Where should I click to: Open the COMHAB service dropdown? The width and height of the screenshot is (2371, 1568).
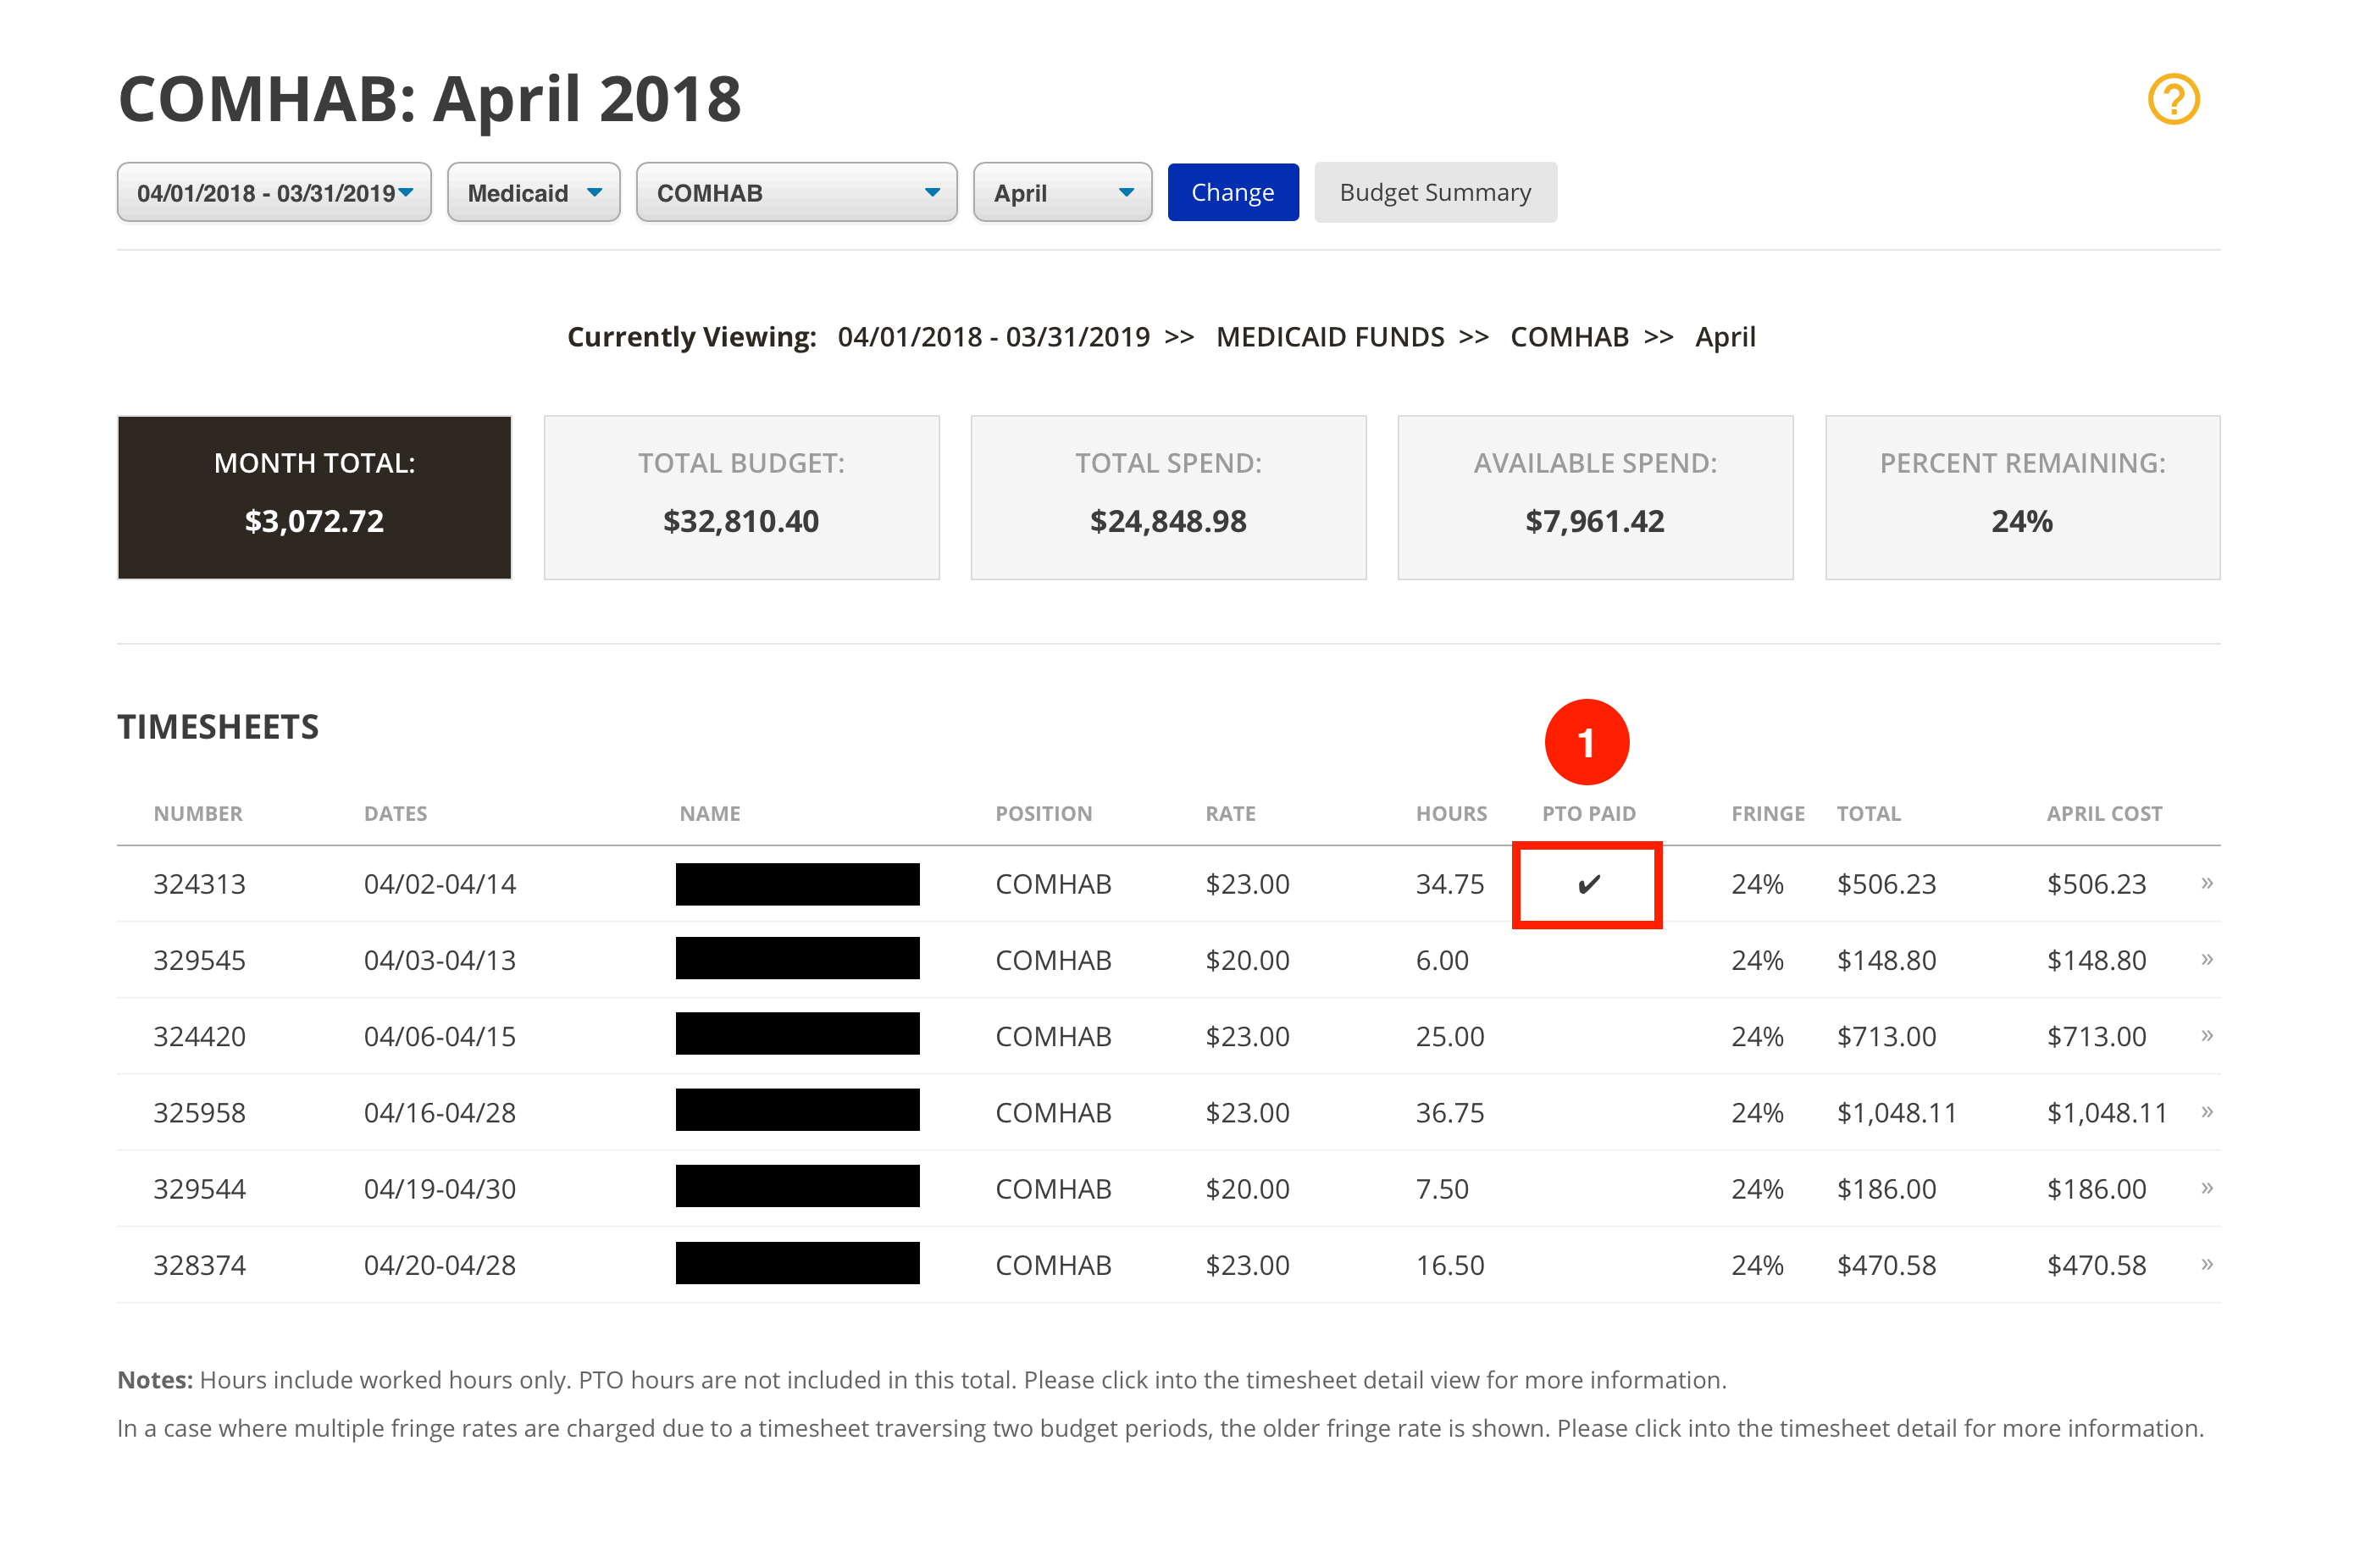[796, 192]
